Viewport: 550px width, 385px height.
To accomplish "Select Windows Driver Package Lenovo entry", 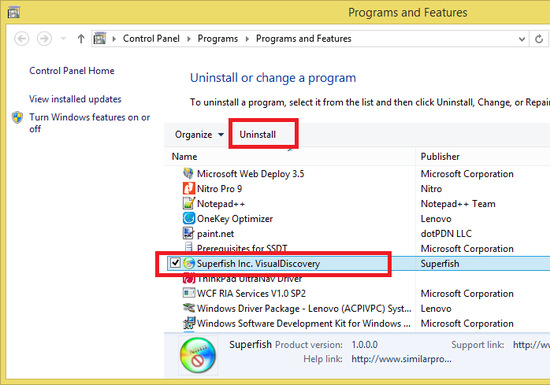I will click(304, 309).
